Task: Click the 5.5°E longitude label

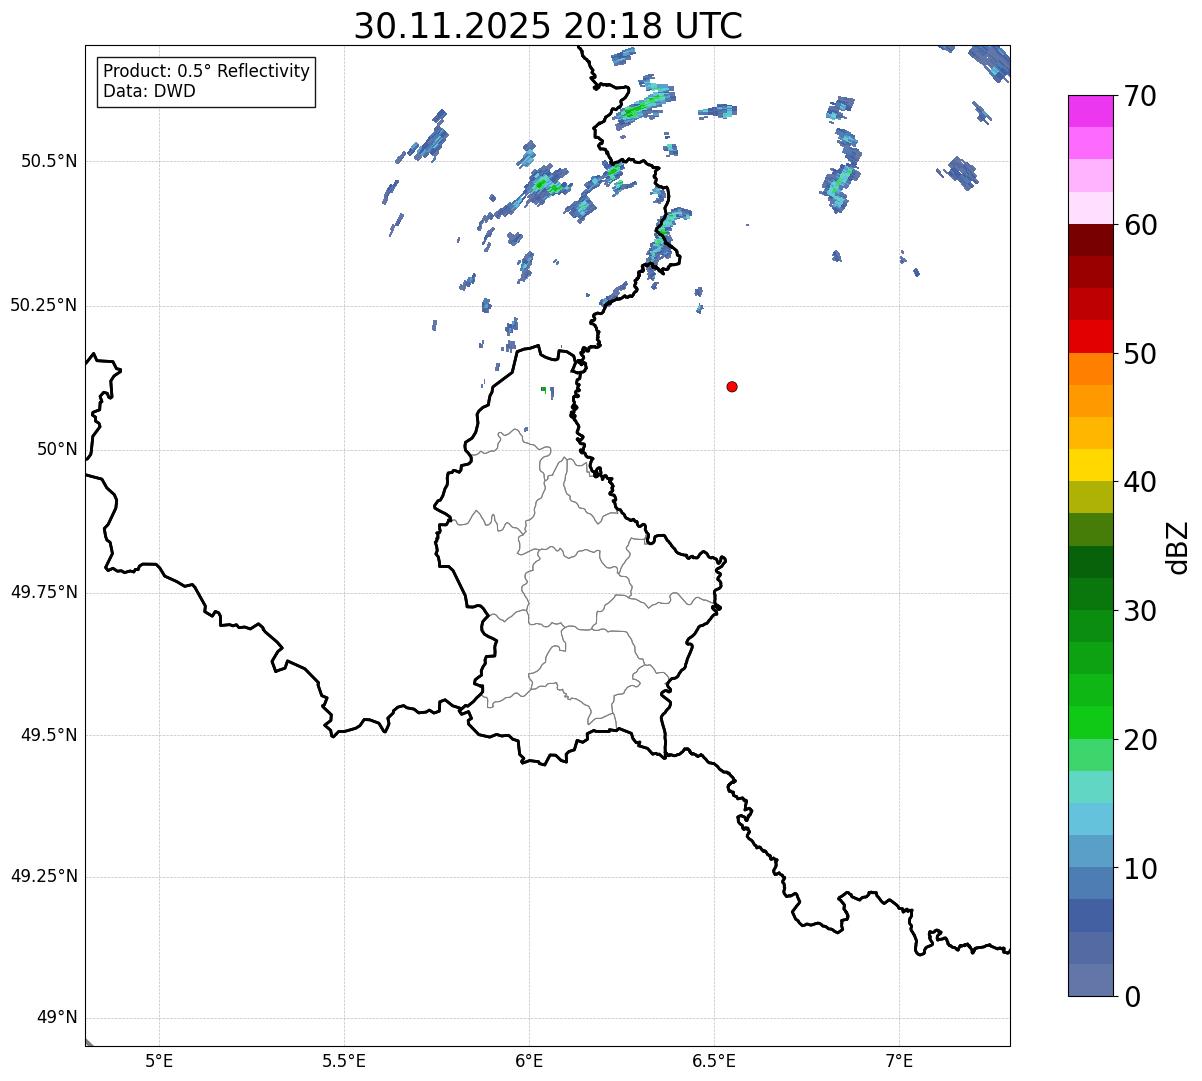Action: tap(344, 1061)
